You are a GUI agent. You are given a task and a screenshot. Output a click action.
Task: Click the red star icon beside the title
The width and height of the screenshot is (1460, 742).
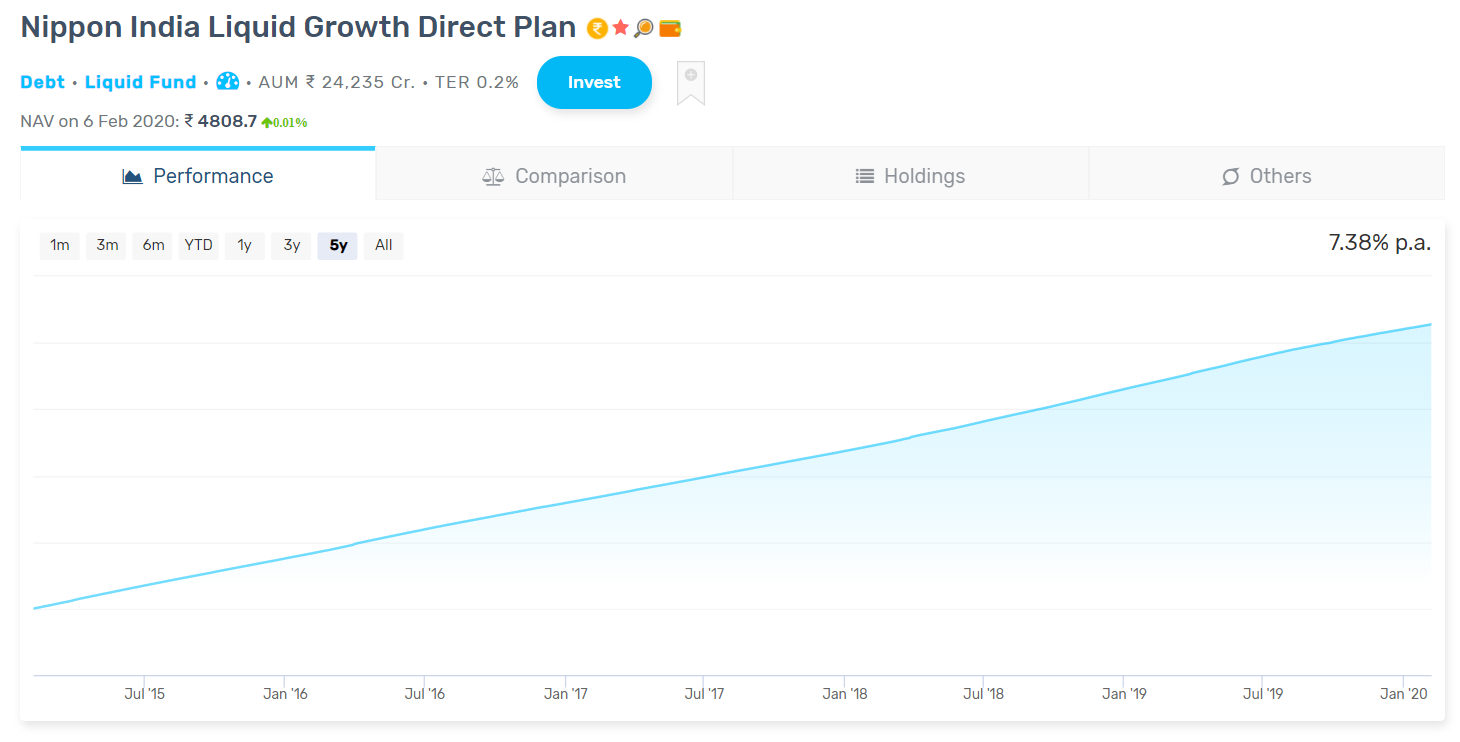[x=621, y=28]
